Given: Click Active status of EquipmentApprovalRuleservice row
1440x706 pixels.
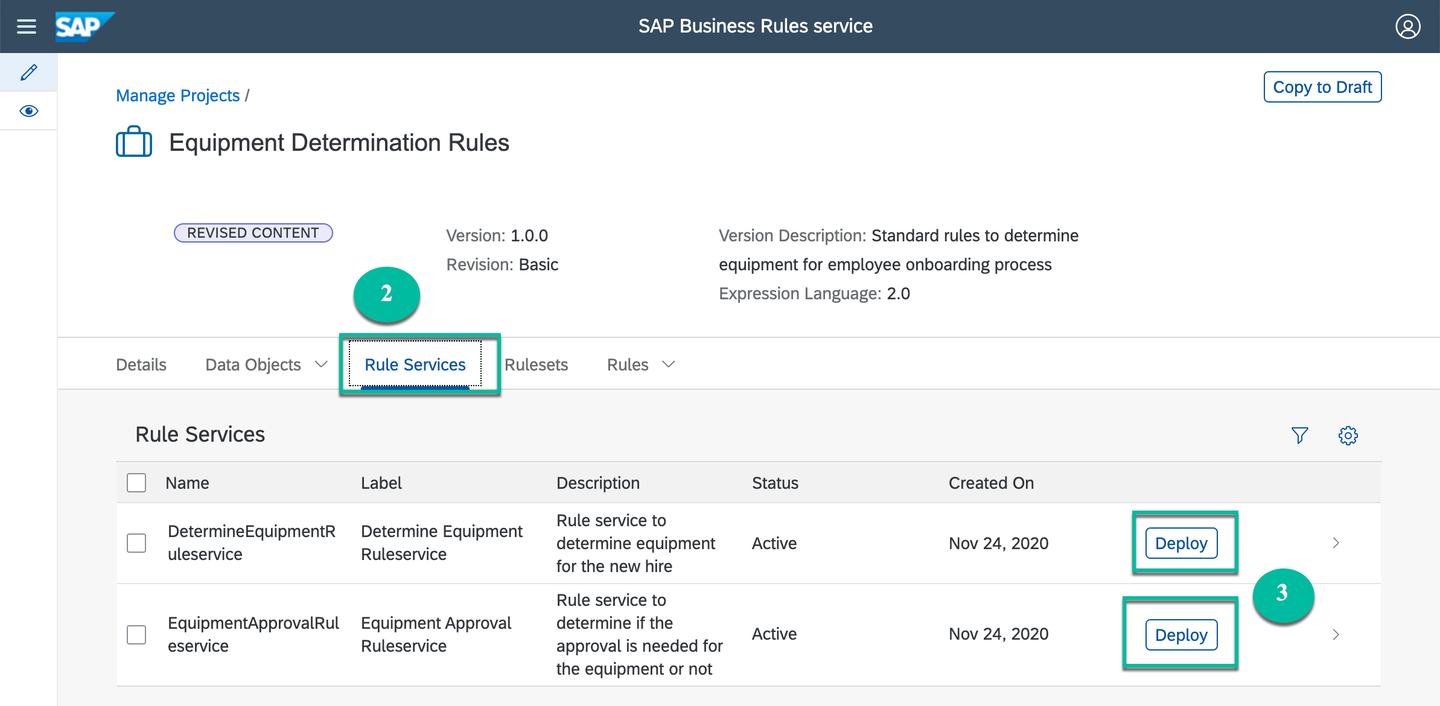Looking at the screenshot, I should [774, 635].
